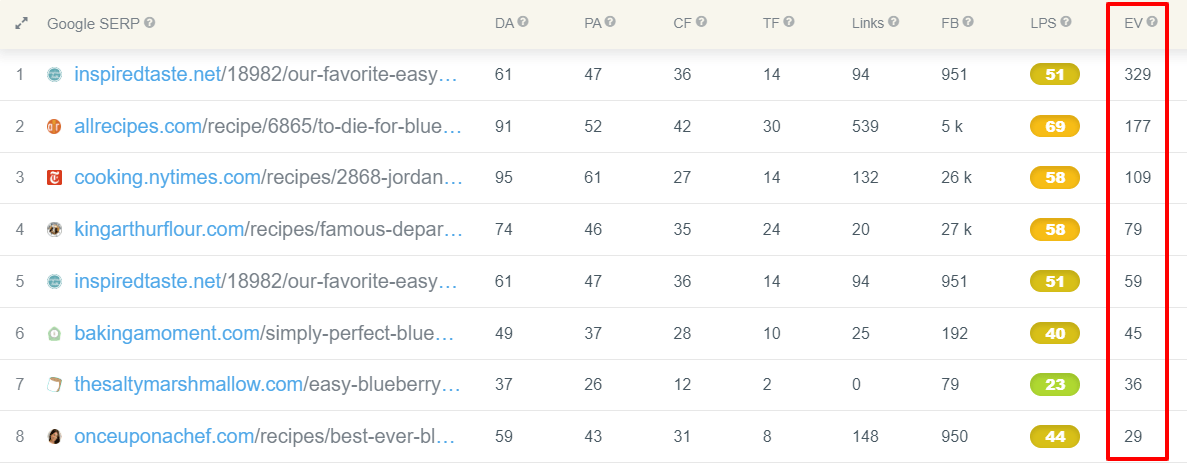Open the allrecipes.com result link
Screen dimensions: 1187x464
point(268,126)
